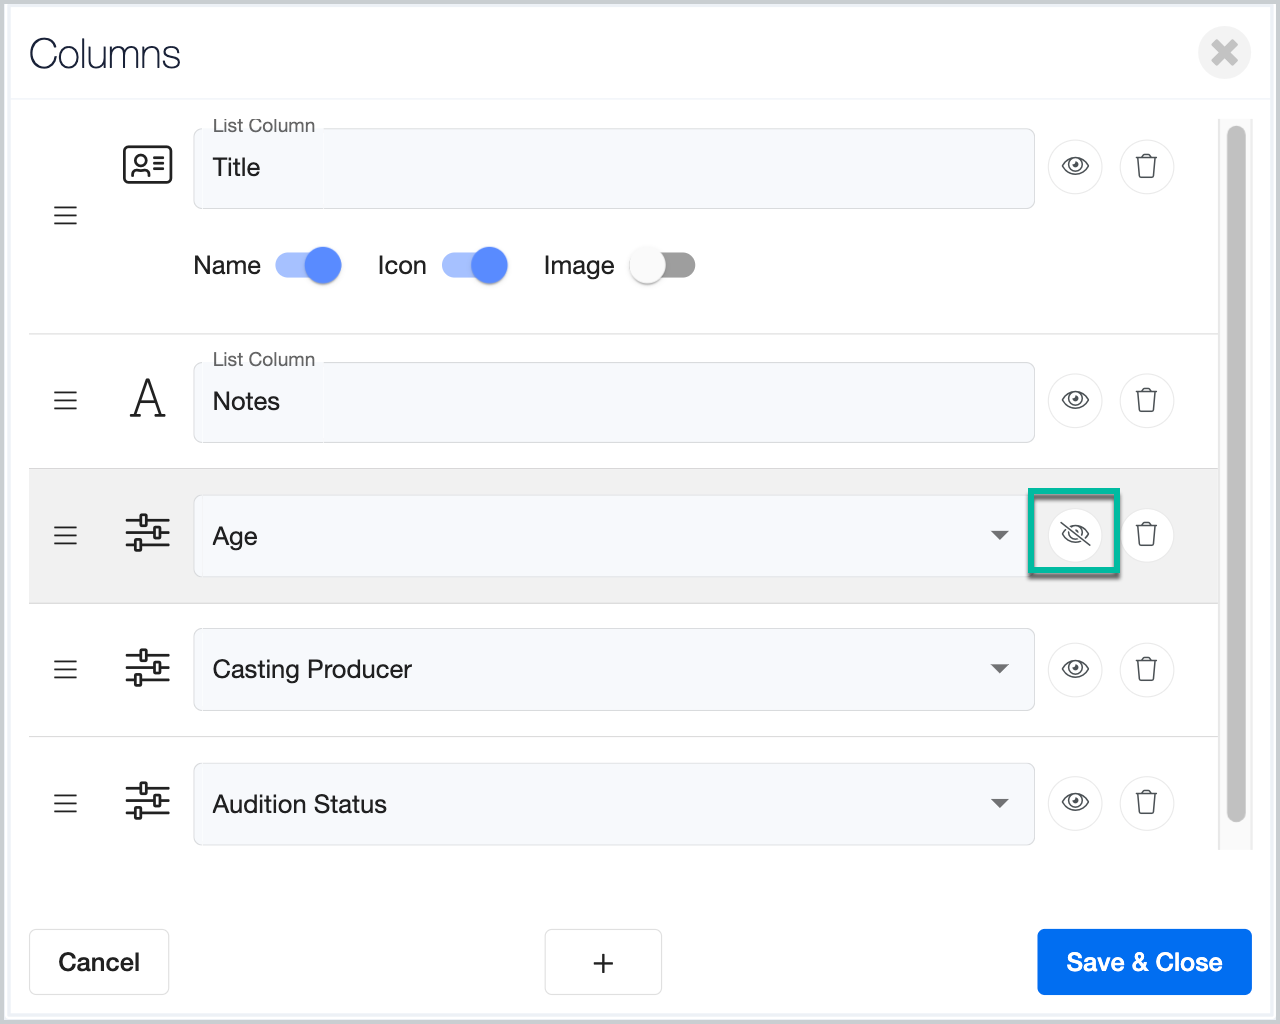Open the Age column dropdown
The width and height of the screenshot is (1280, 1024).
999,535
